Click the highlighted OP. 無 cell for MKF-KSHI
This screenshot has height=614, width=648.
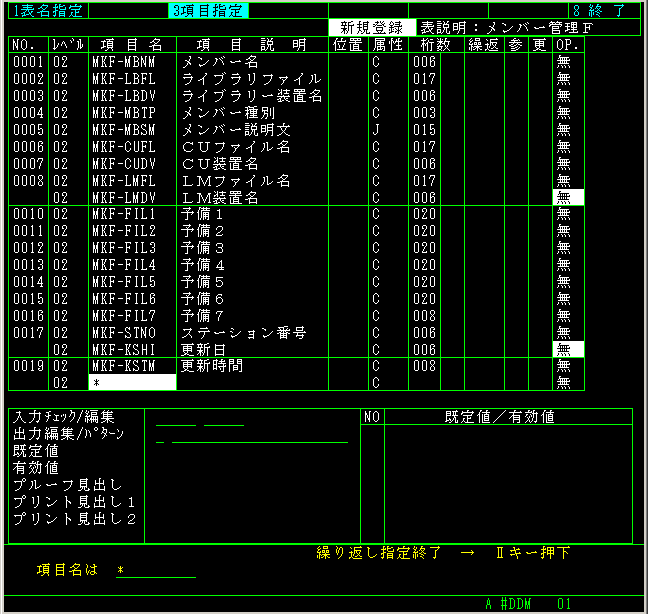click(568, 350)
